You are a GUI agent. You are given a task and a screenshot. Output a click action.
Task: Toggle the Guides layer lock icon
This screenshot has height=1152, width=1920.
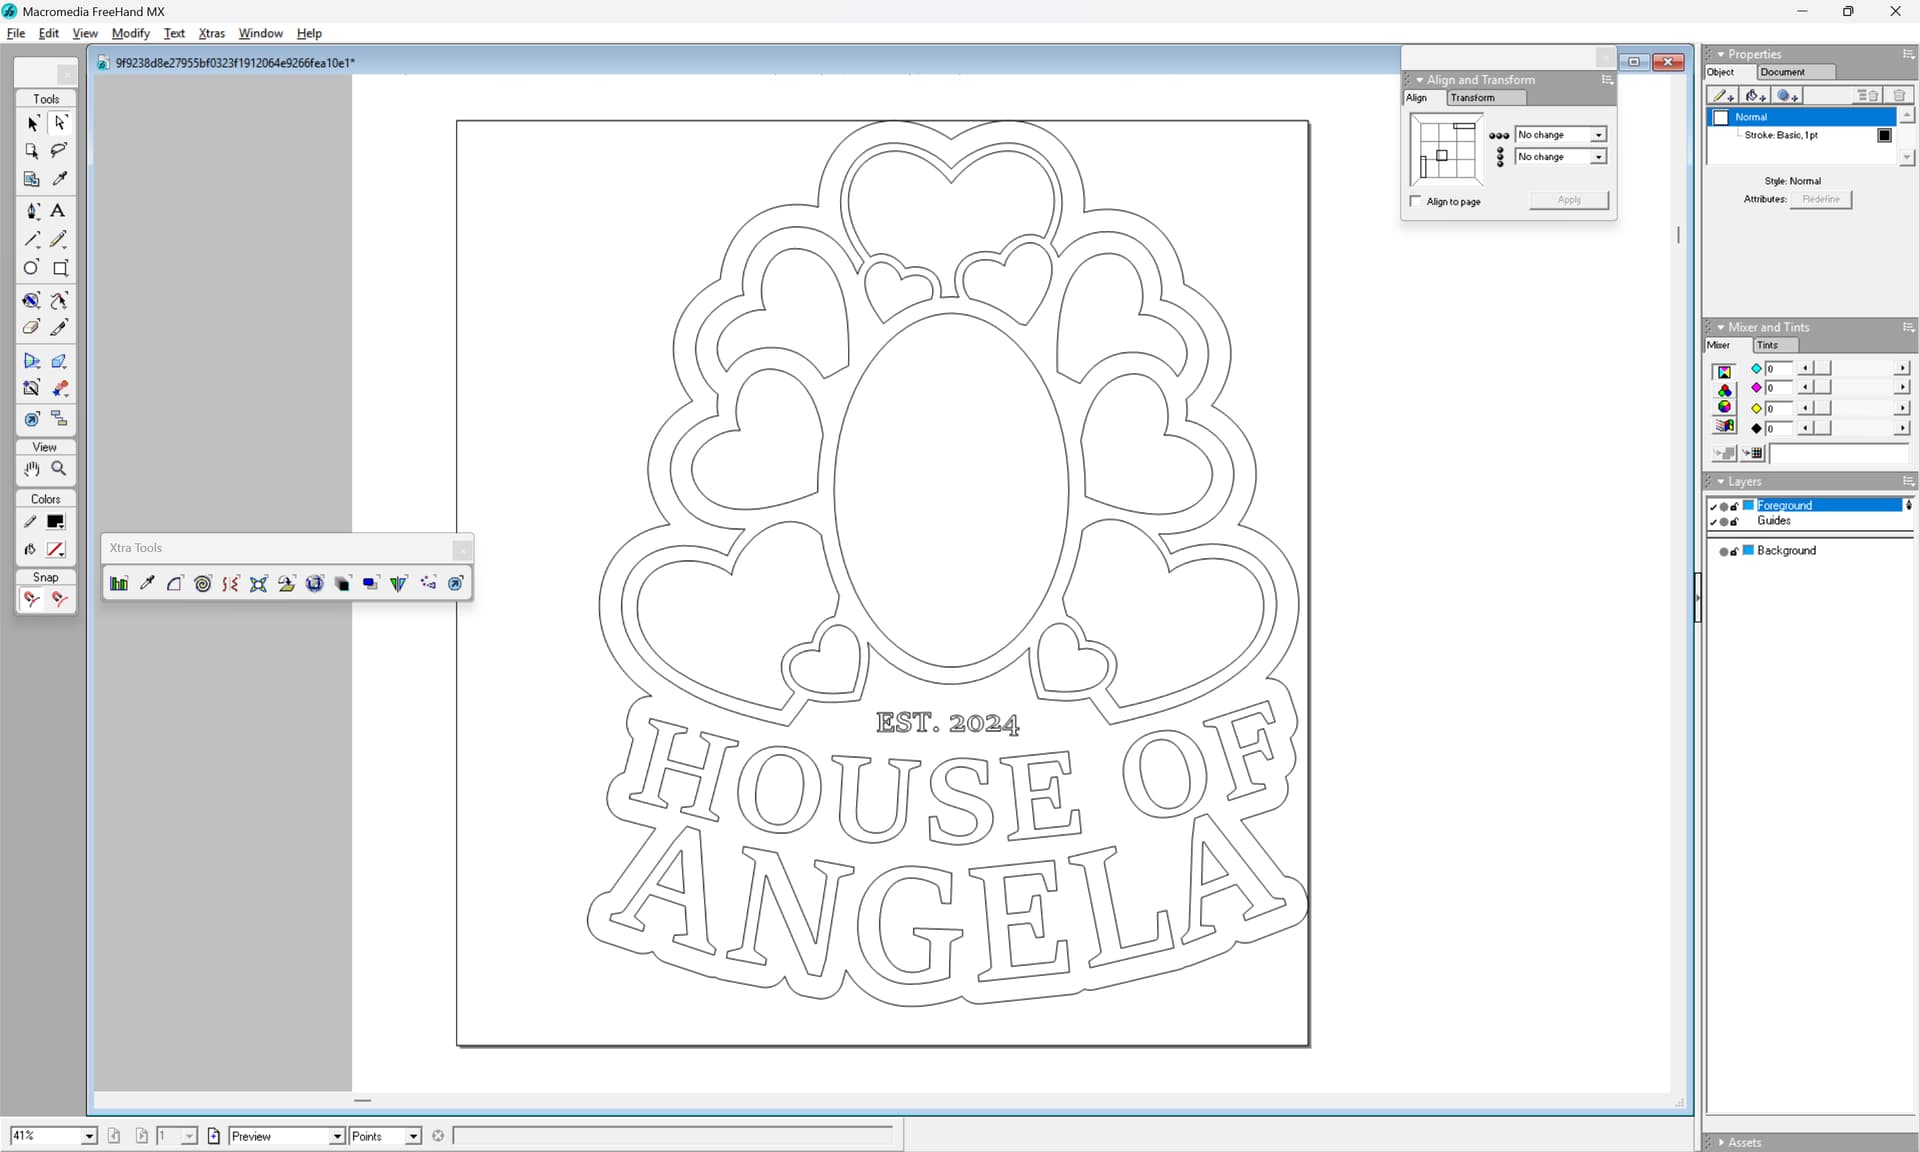click(1734, 521)
